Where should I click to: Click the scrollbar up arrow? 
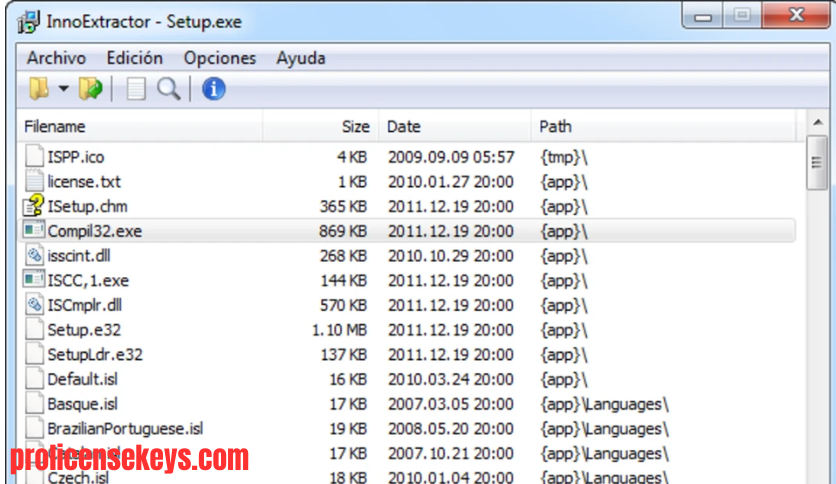pos(817,123)
